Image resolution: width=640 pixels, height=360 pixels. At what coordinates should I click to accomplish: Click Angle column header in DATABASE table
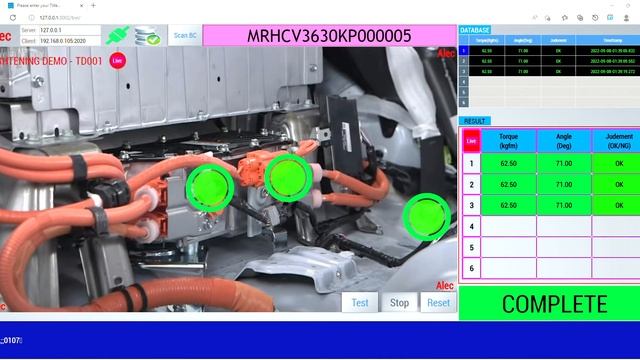click(x=522, y=40)
